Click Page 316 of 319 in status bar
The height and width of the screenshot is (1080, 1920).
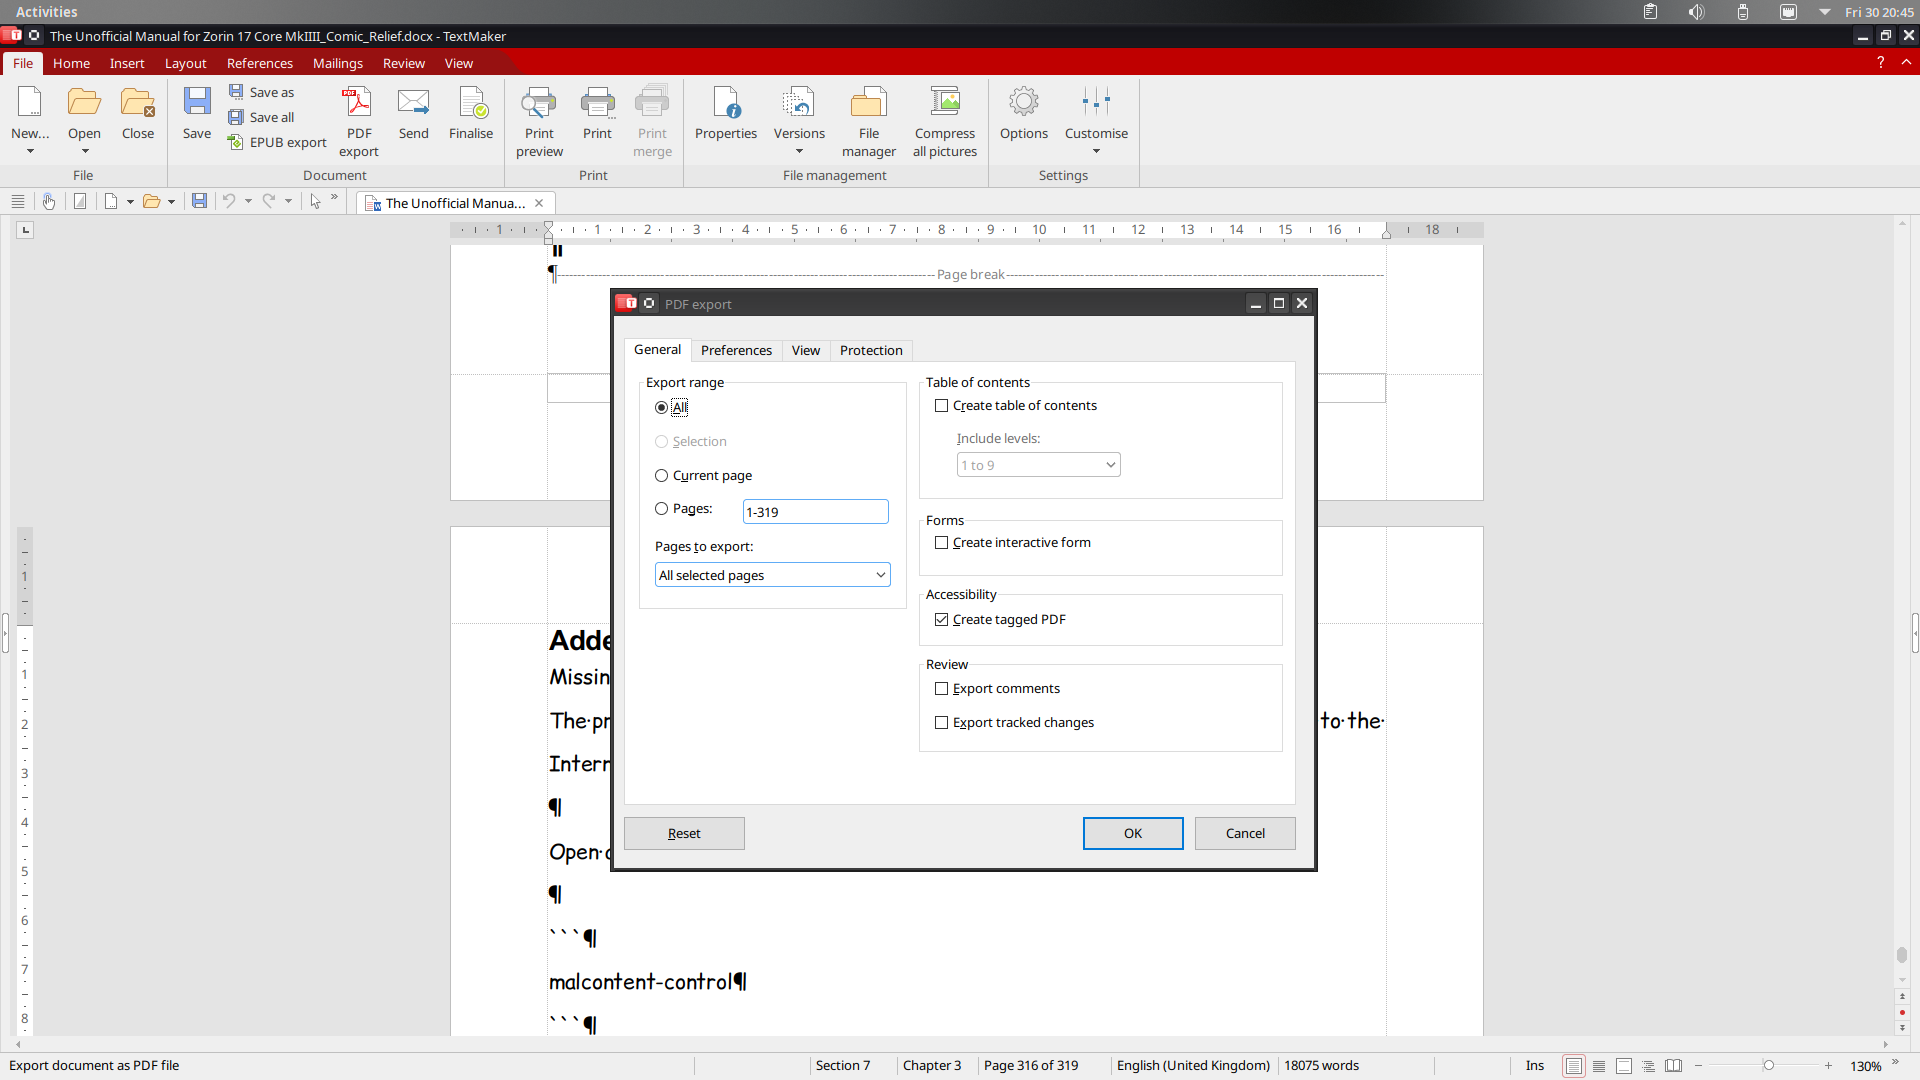pyautogui.click(x=1031, y=1066)
